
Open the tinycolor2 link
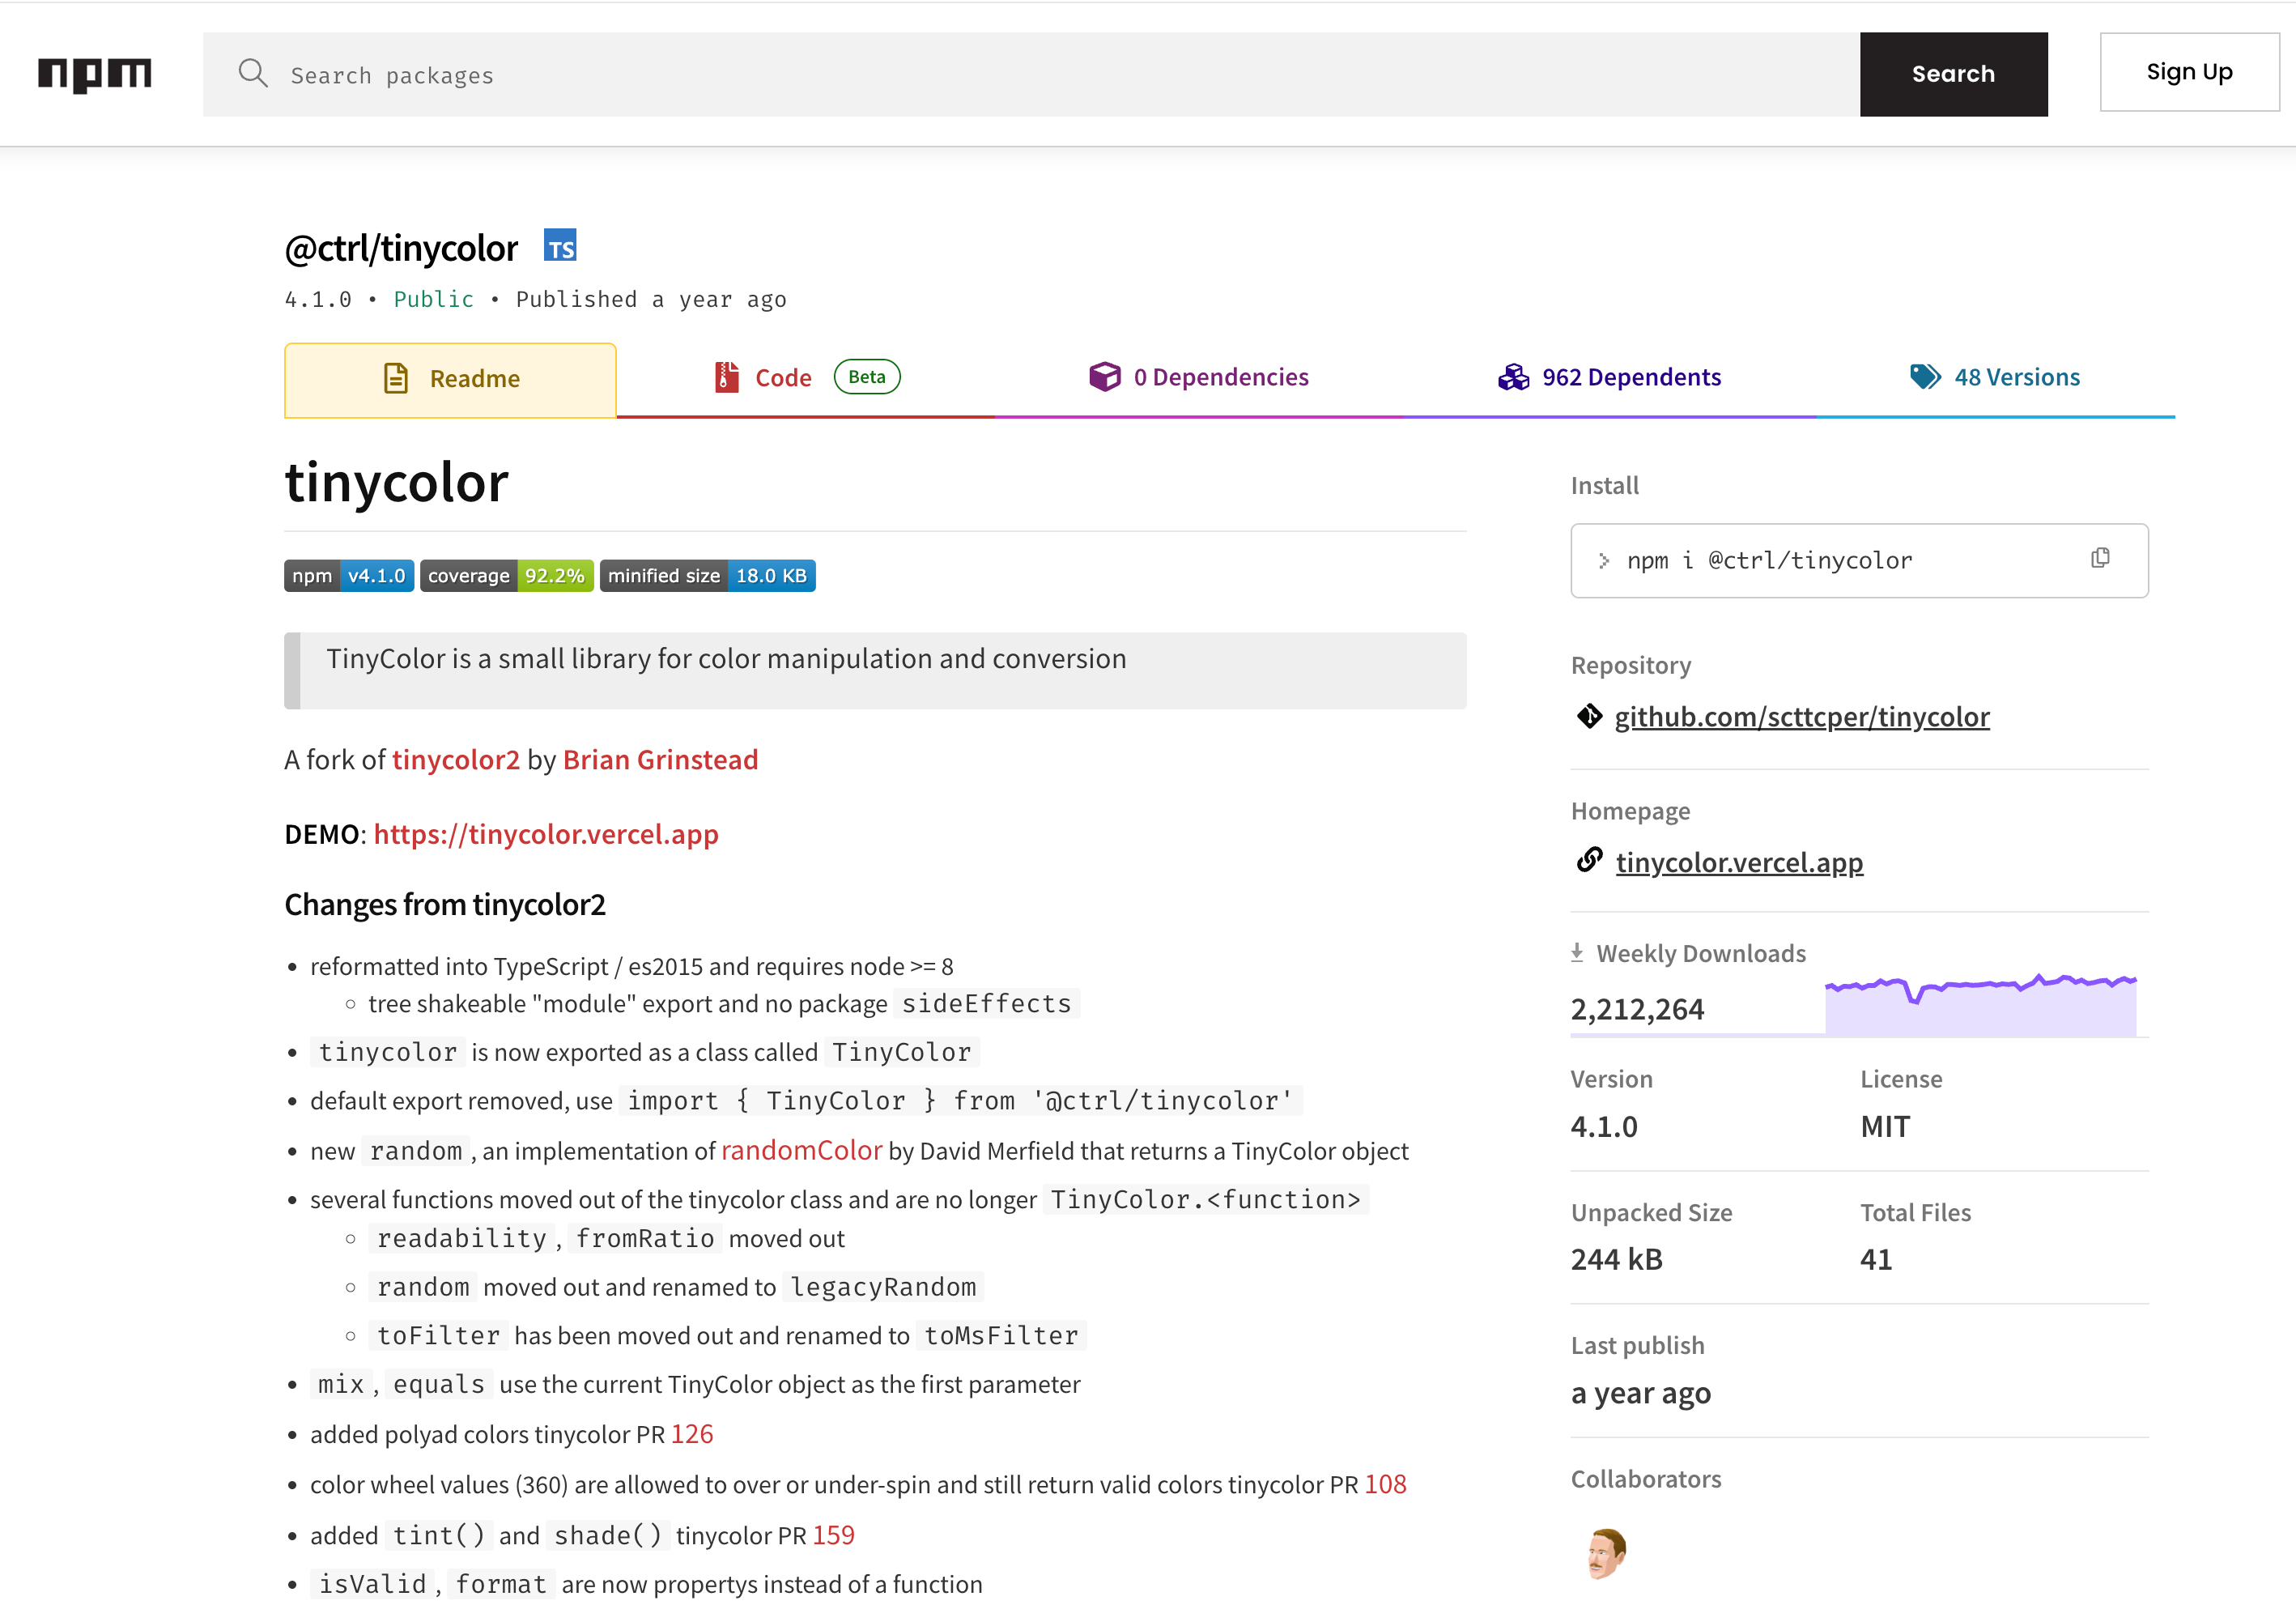456,760
